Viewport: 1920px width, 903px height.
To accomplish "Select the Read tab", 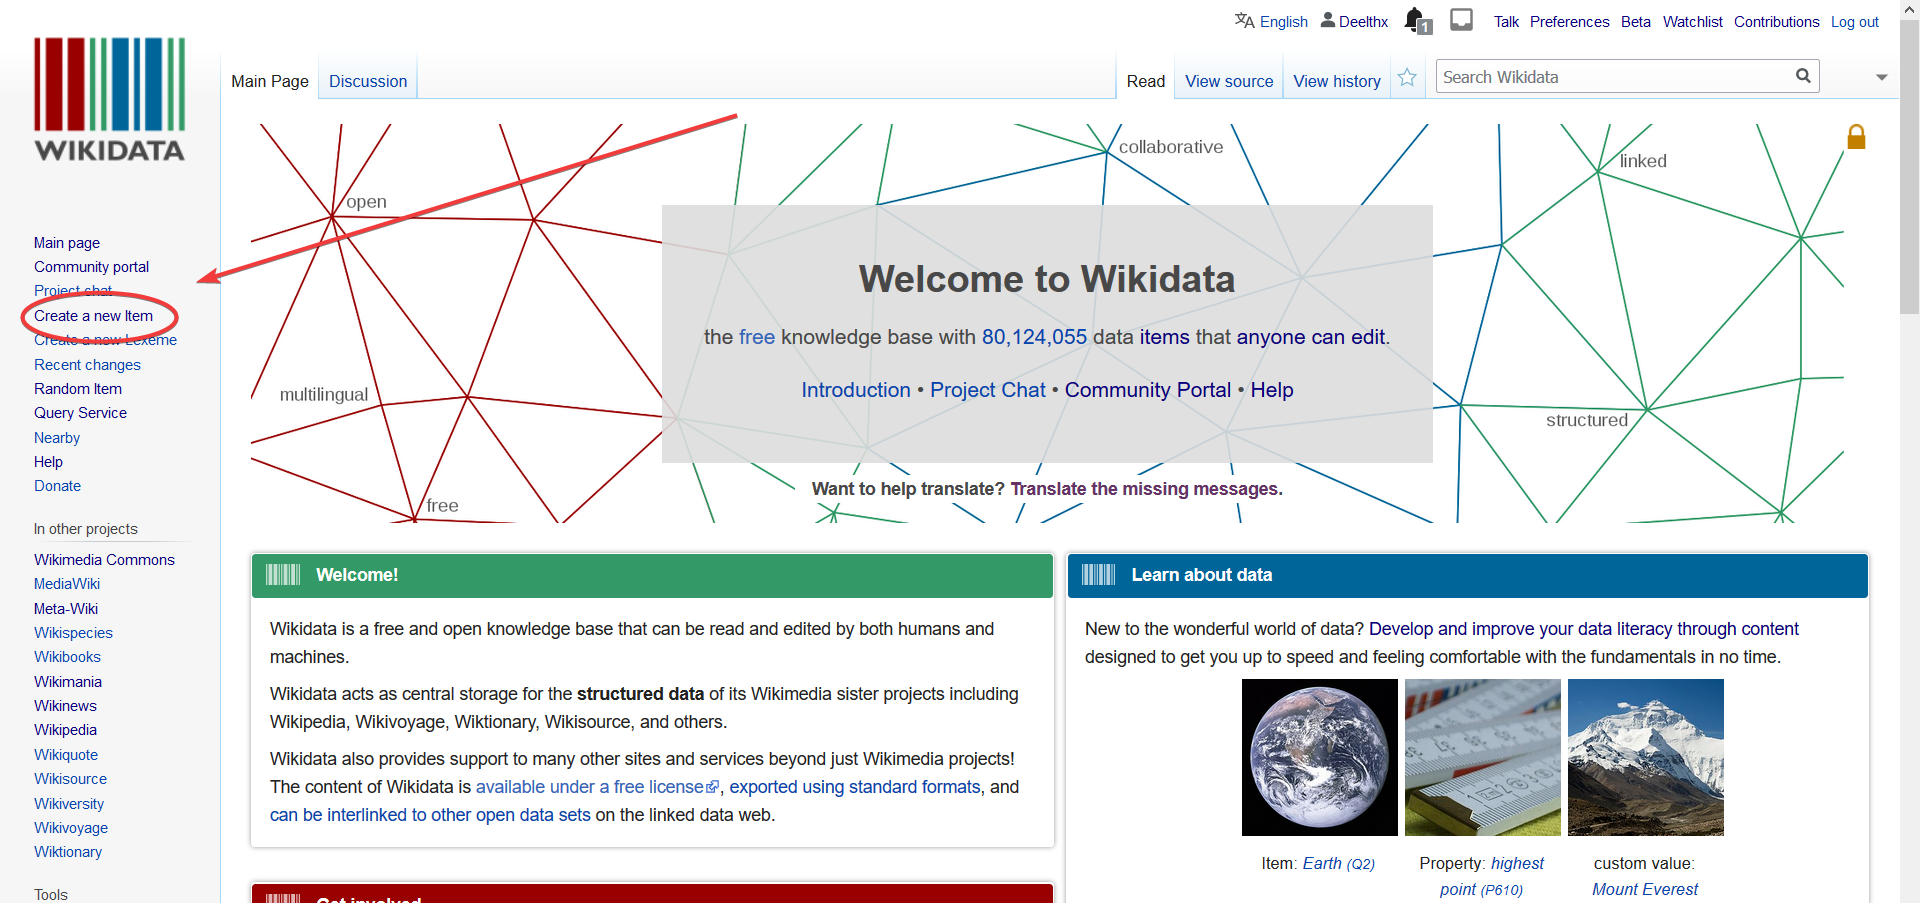I will click(x=1146, y=81).
